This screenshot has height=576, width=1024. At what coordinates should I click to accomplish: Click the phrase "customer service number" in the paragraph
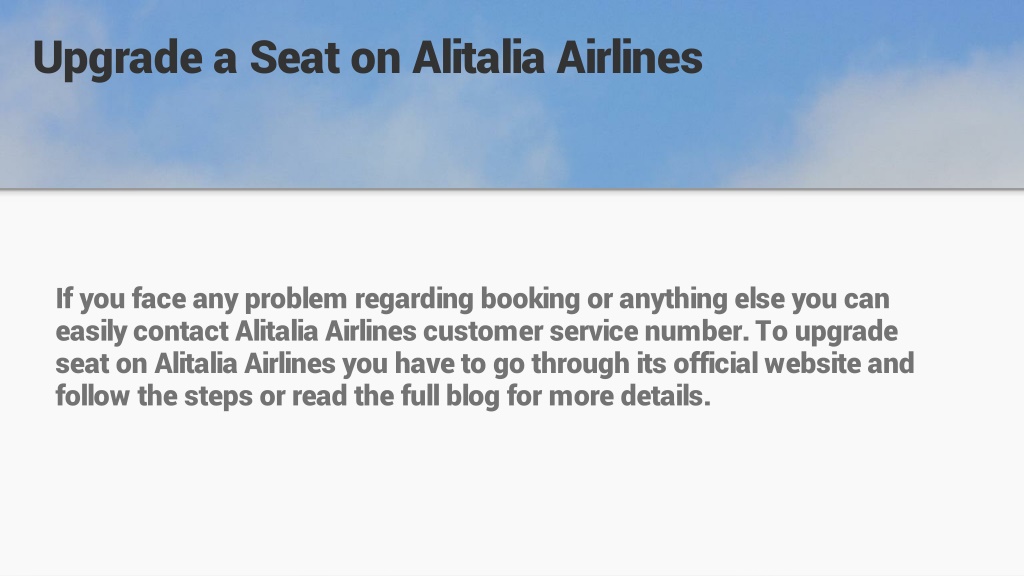pyautogui.click(x=583, y=331)
